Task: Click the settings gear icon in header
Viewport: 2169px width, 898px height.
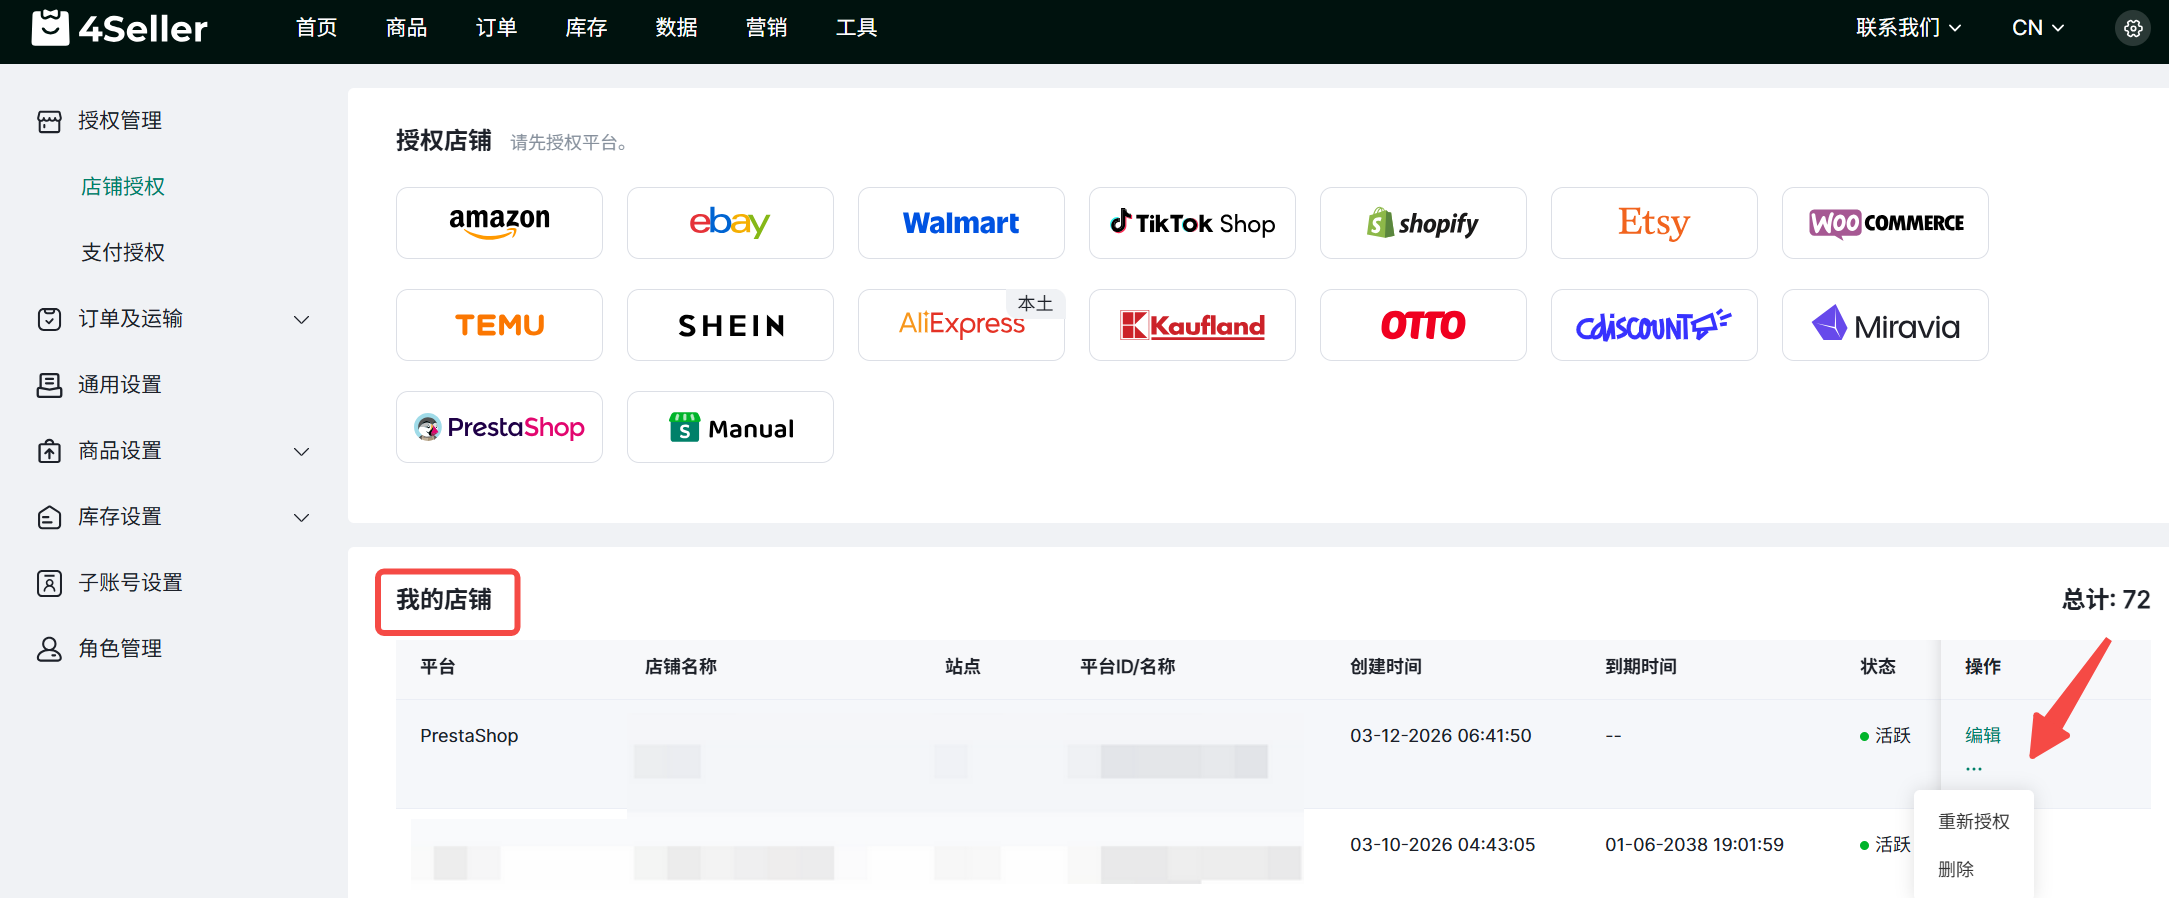Action: coord(2133,28)
